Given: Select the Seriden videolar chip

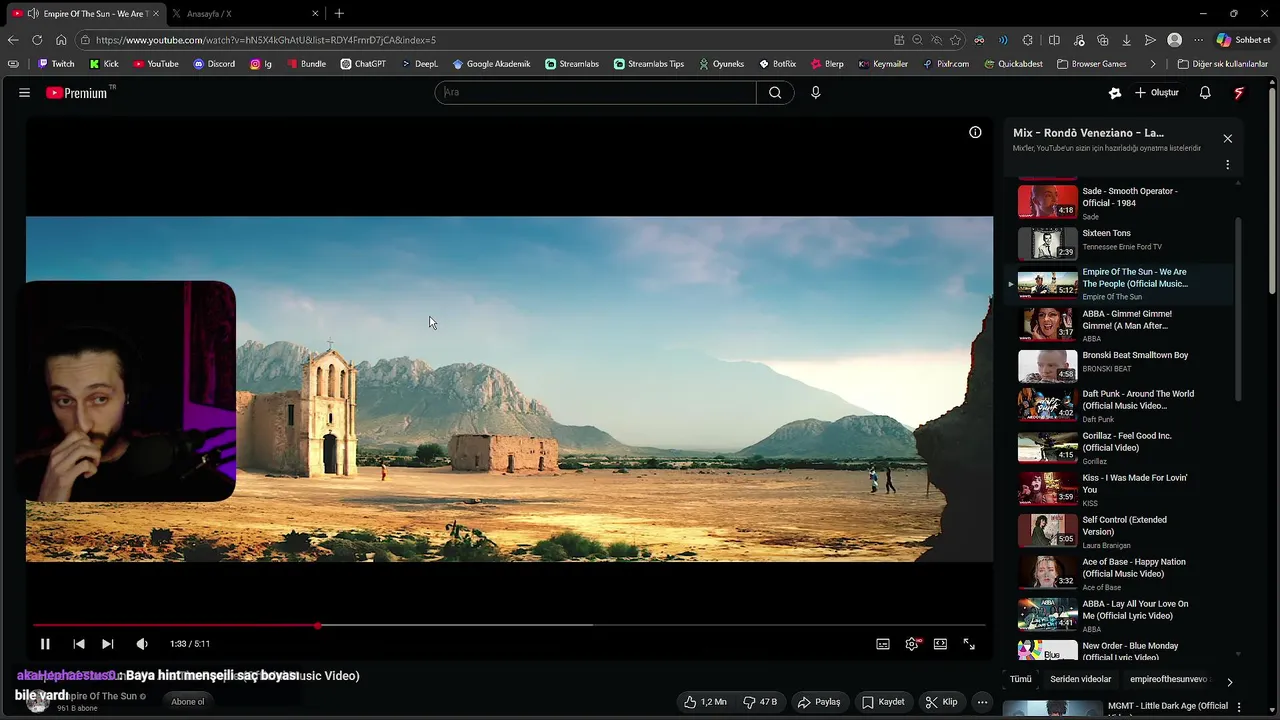Looking at the screenshot, I should [1080, 679].
